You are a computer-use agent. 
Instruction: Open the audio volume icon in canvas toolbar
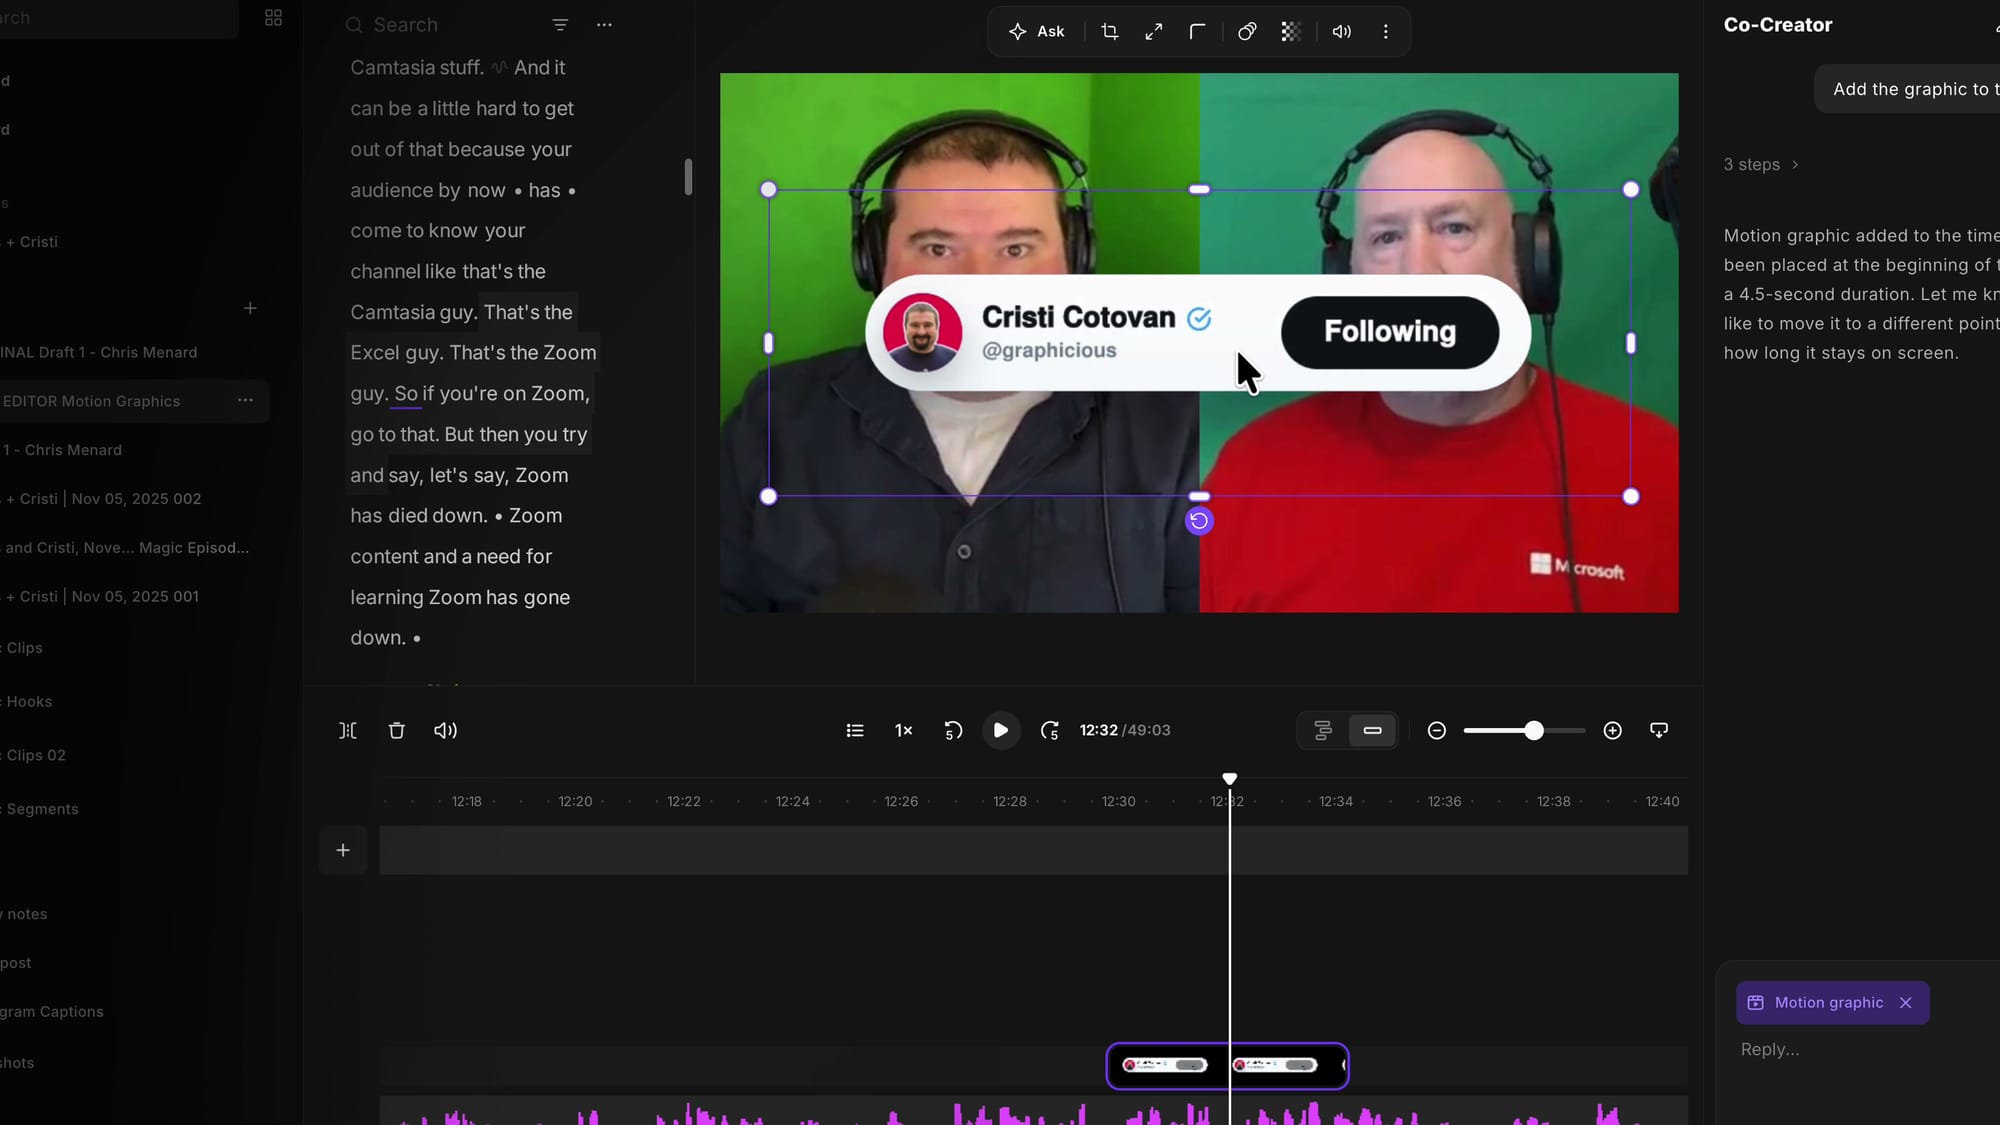click(1342, 31)
